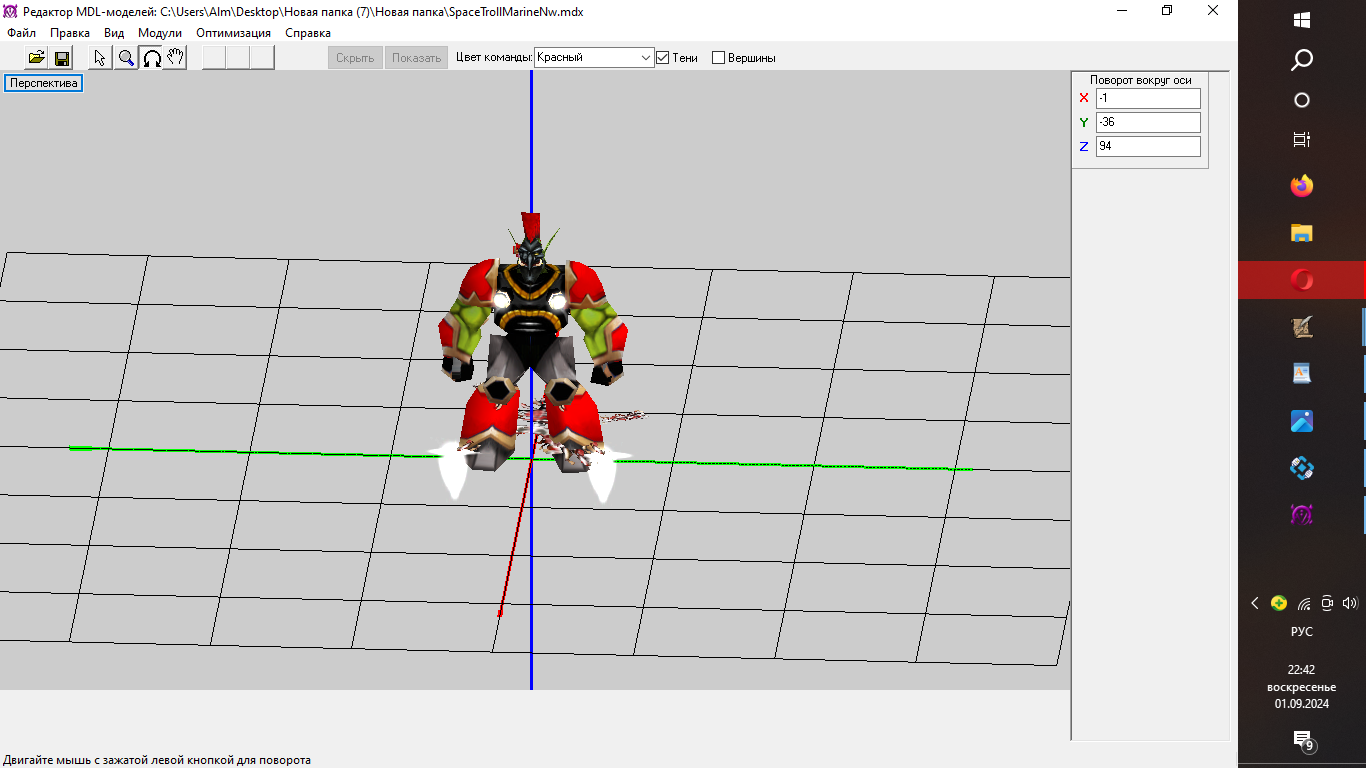Open the clock and date flyout
Screen dimensions: 1366x768
(x=1302, y=687)
